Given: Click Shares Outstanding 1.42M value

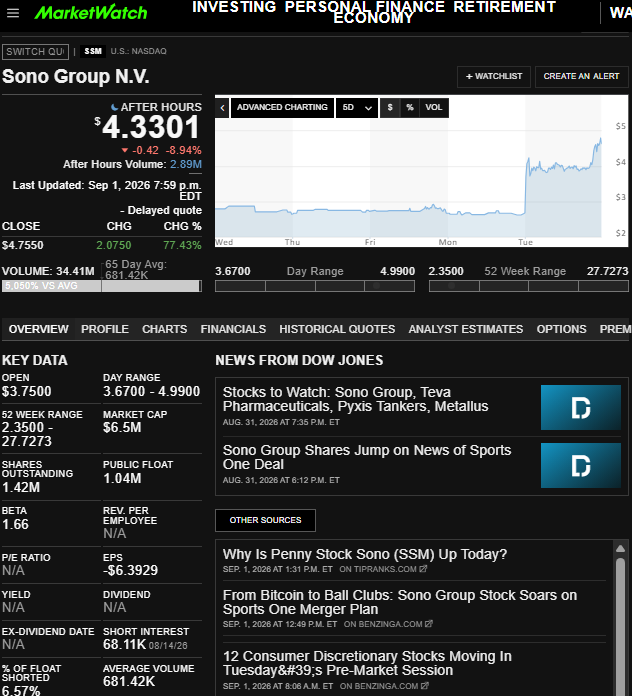Looking at the screenshot, I should point(21,487).
